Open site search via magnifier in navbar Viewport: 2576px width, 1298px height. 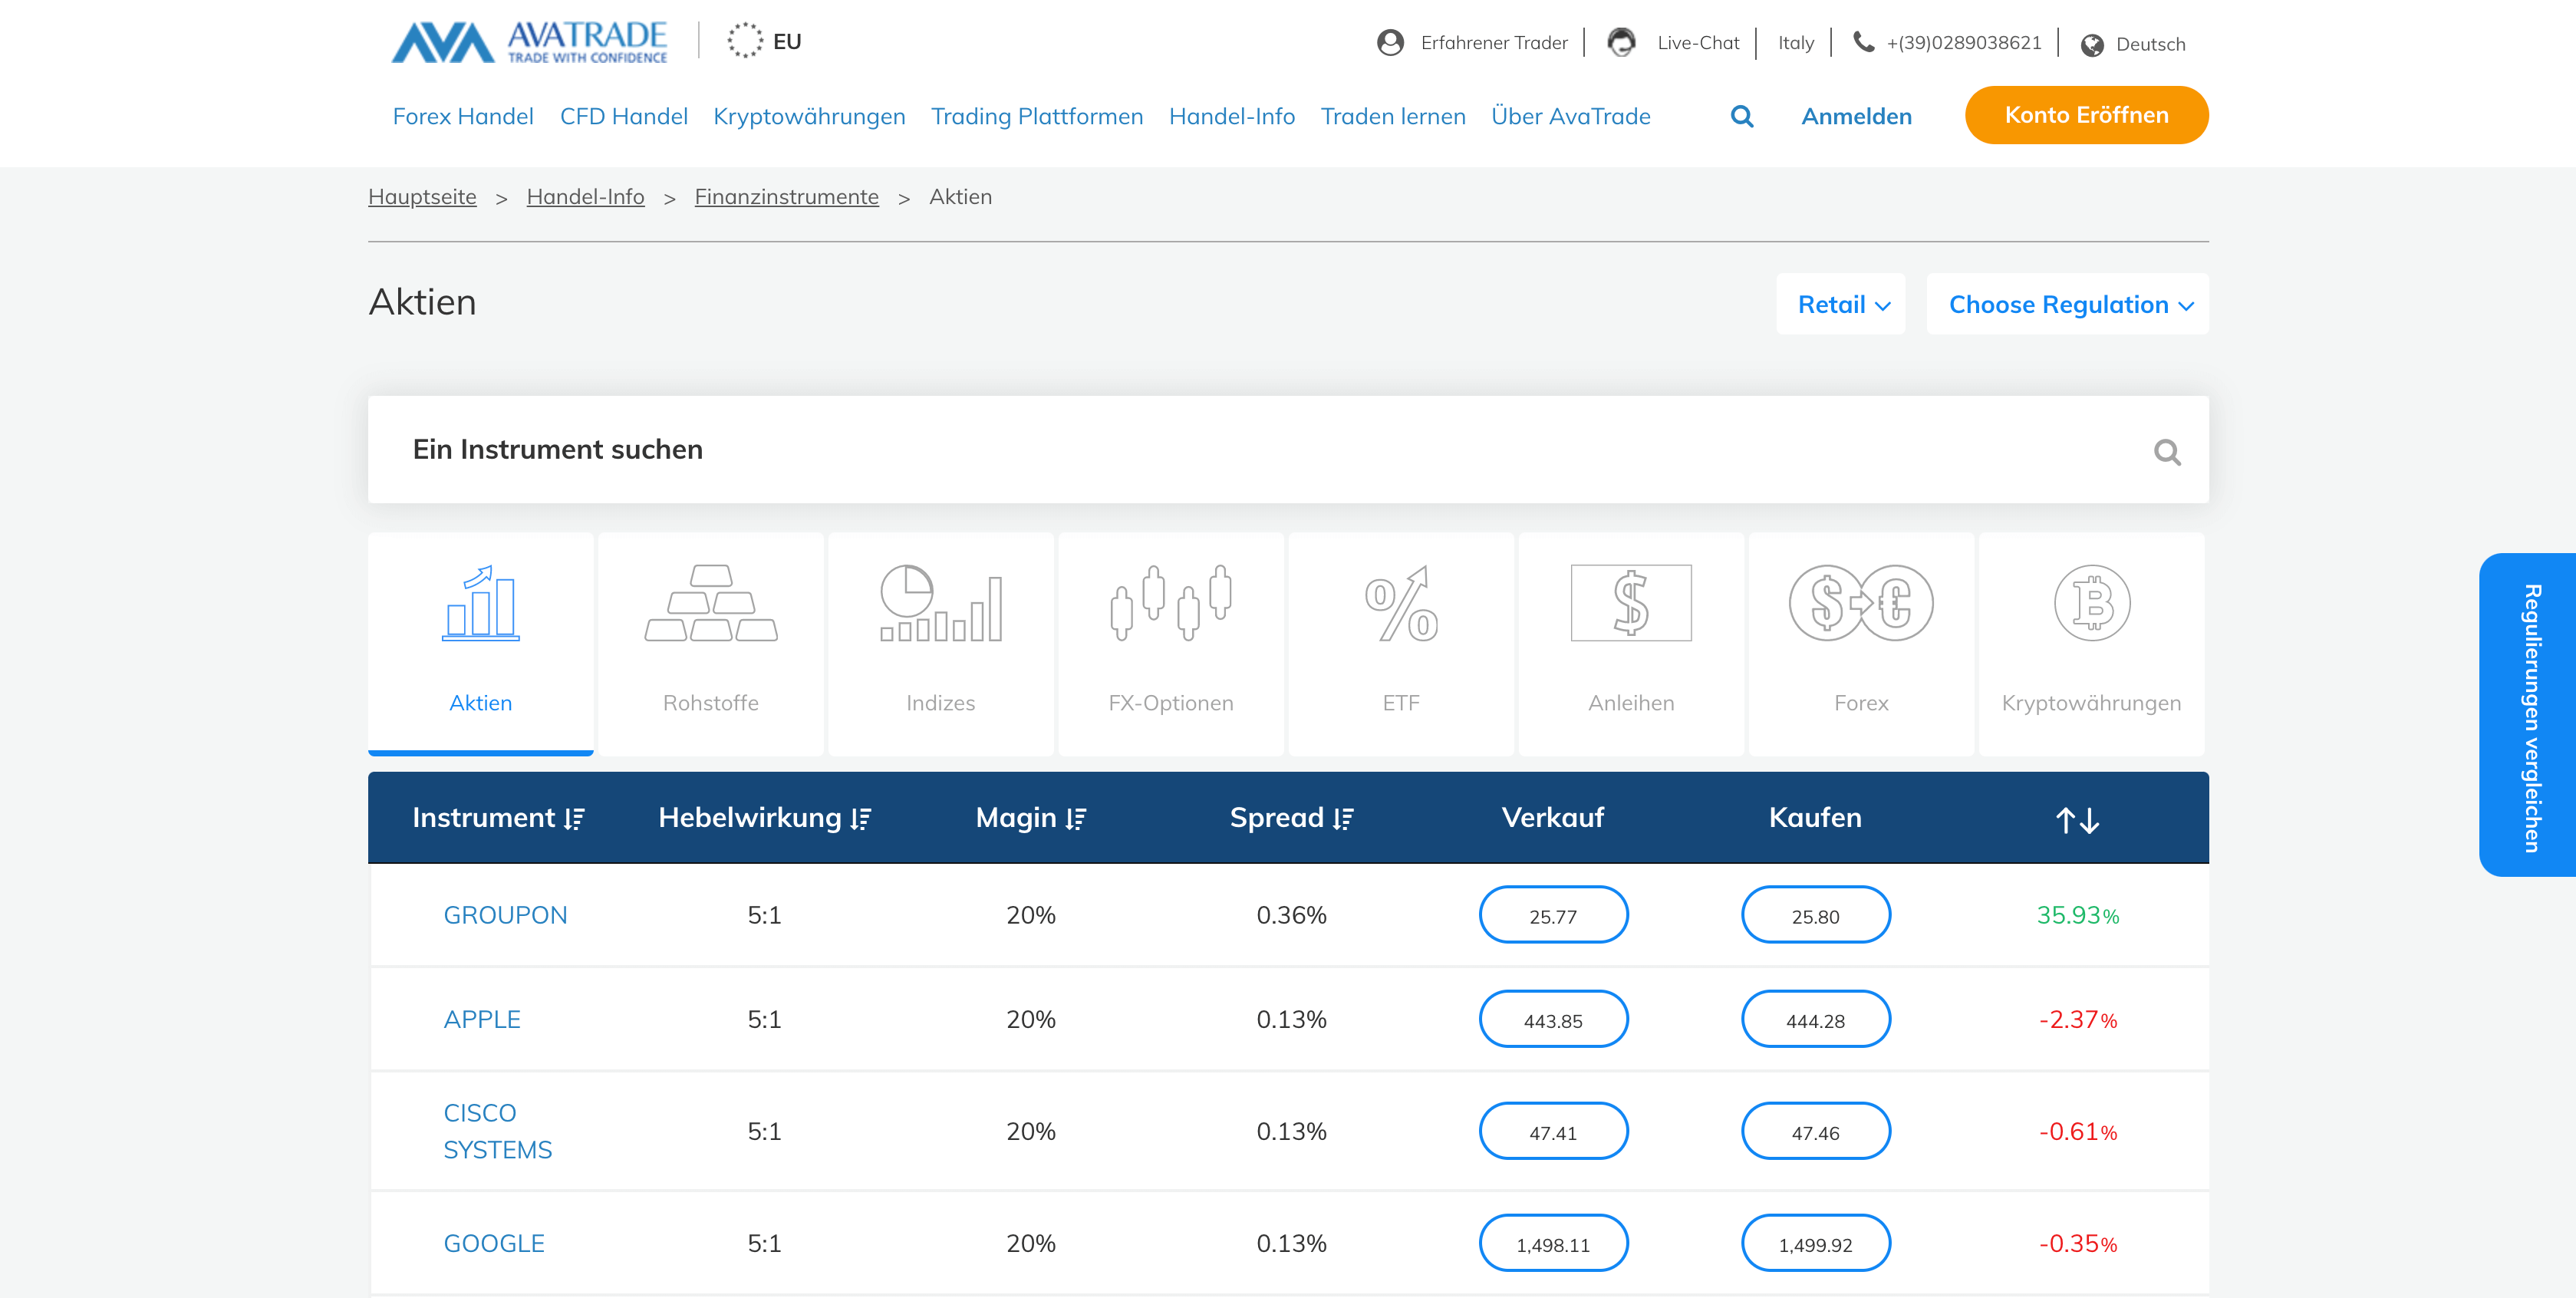[x=1741, y=116]
